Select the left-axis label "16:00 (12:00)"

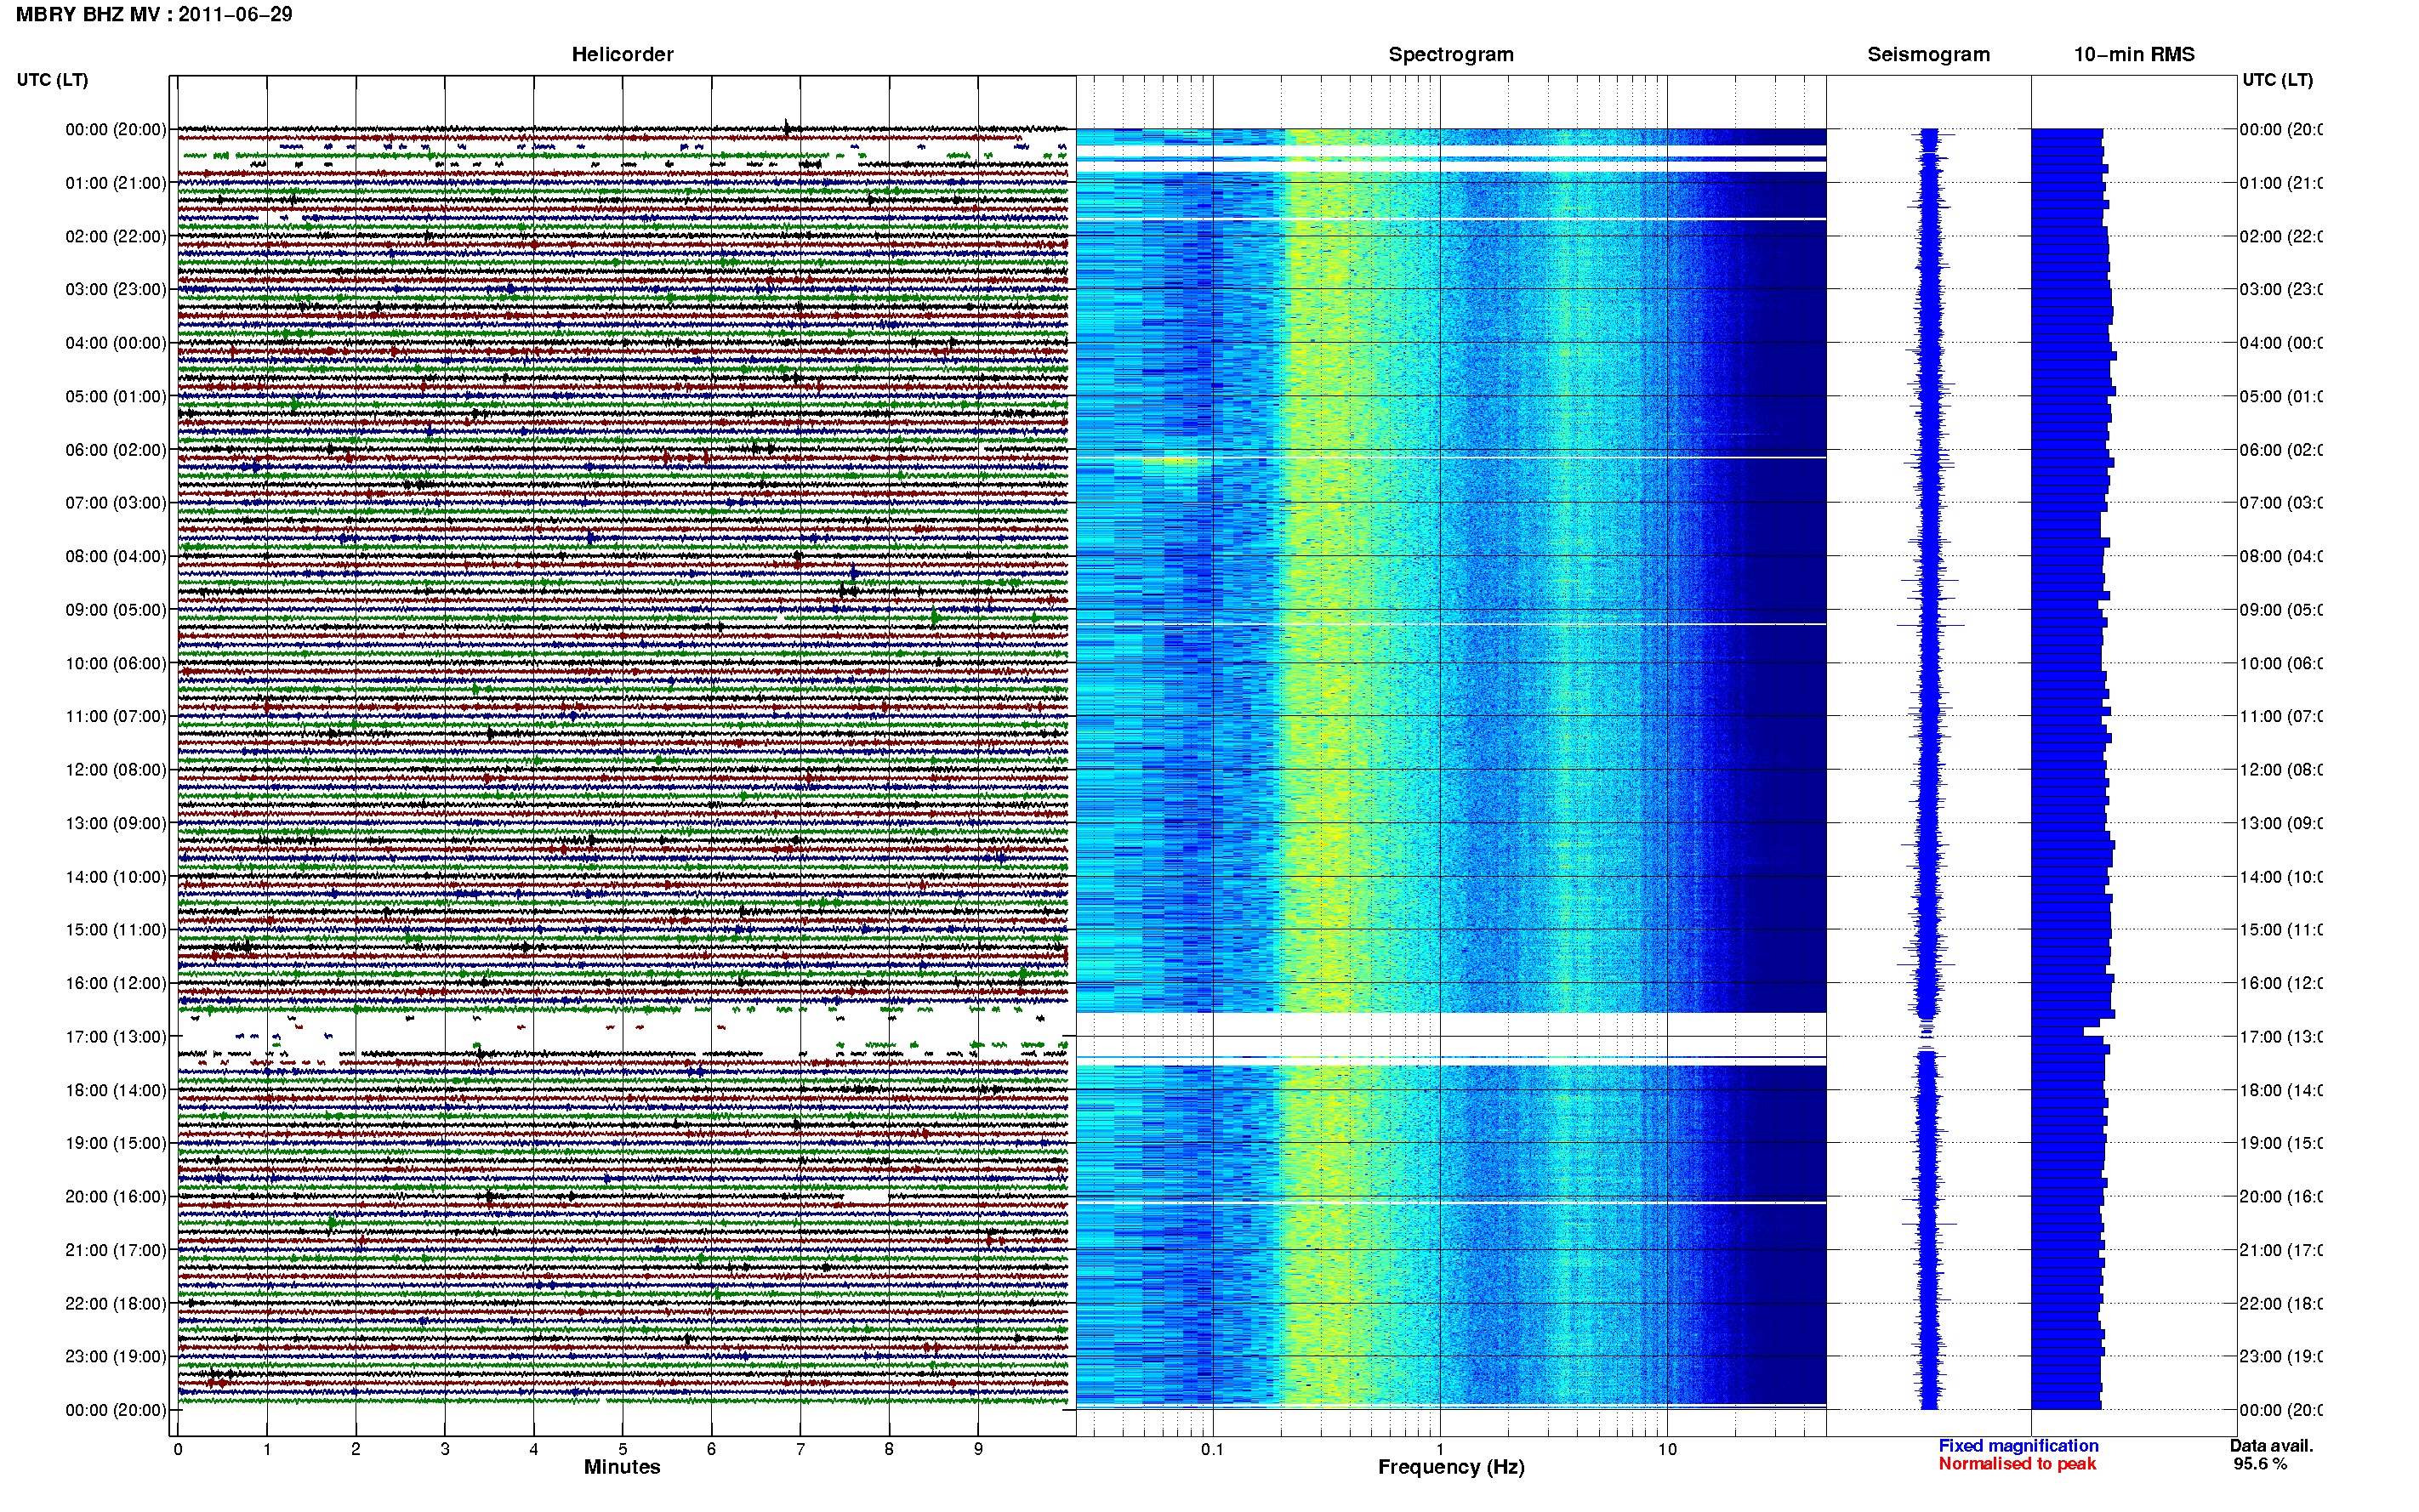[116, 983]
